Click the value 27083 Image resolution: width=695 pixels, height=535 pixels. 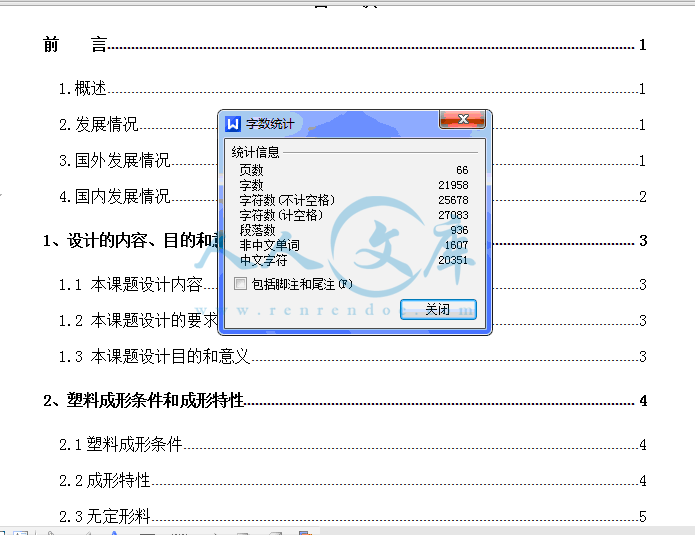pyautogui.click(x=453, y=215)
